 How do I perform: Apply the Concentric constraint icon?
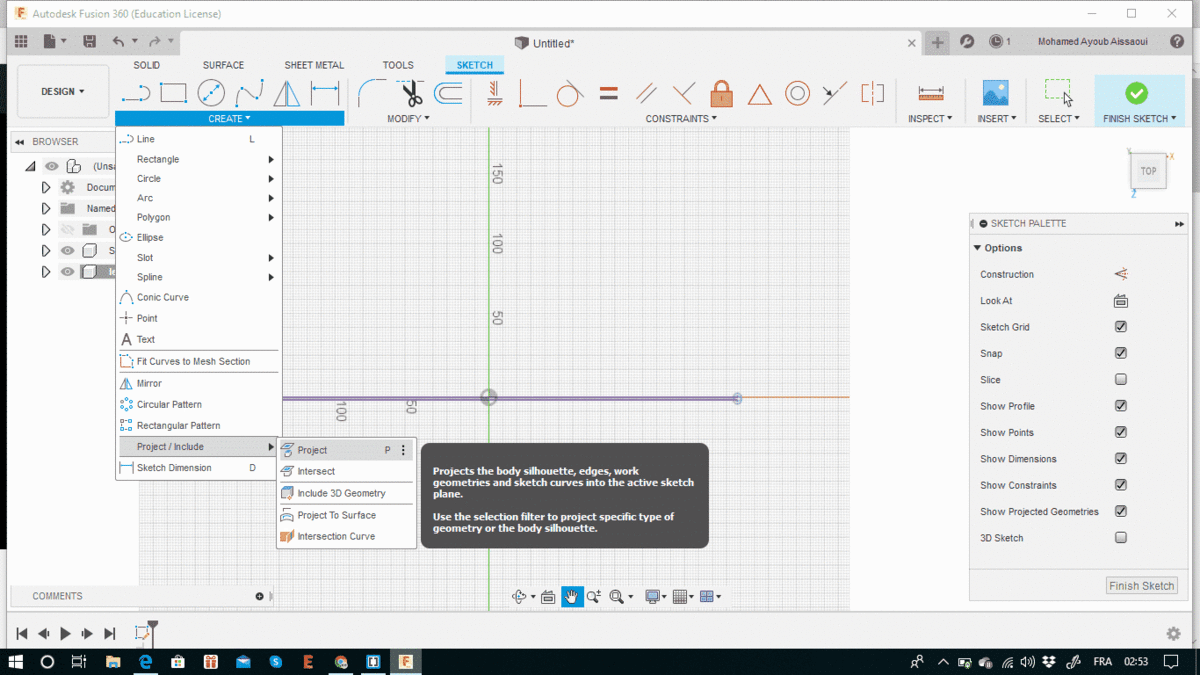pos(797,94)
